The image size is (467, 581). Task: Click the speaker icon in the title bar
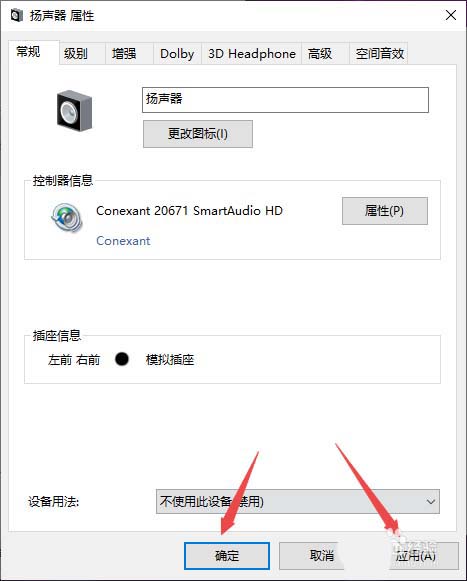click(x=16, y=16)
